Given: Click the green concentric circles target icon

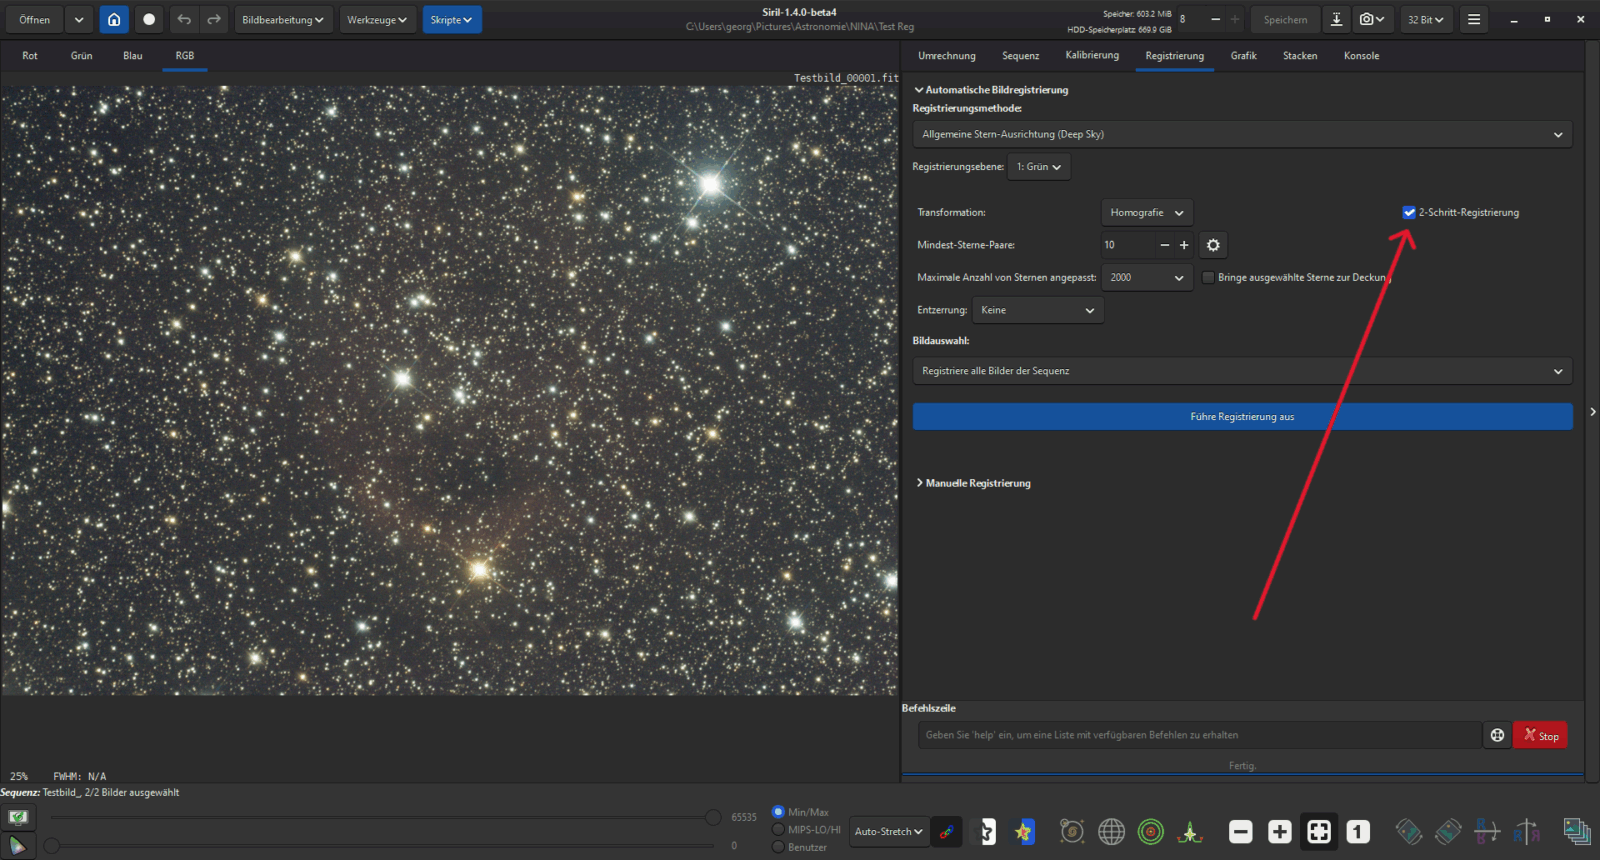Looking at the screenshot, I should click(1151, 831).
